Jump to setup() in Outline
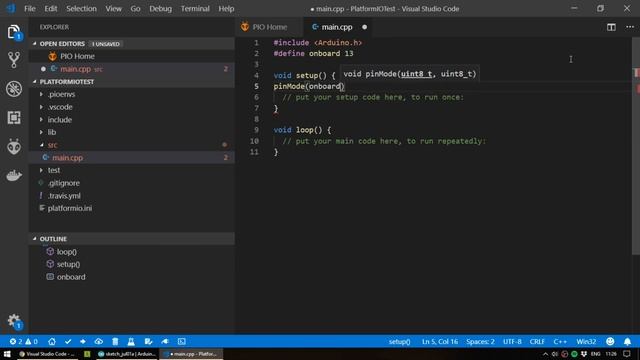 131,264
